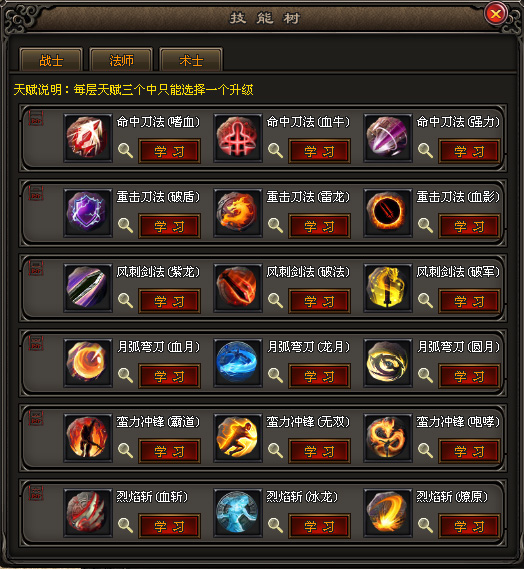Viewport: 524px width, 569px height.
Task: Inspect 命中刀法(血牛) with its magnifier
Action: click(275, 150)
